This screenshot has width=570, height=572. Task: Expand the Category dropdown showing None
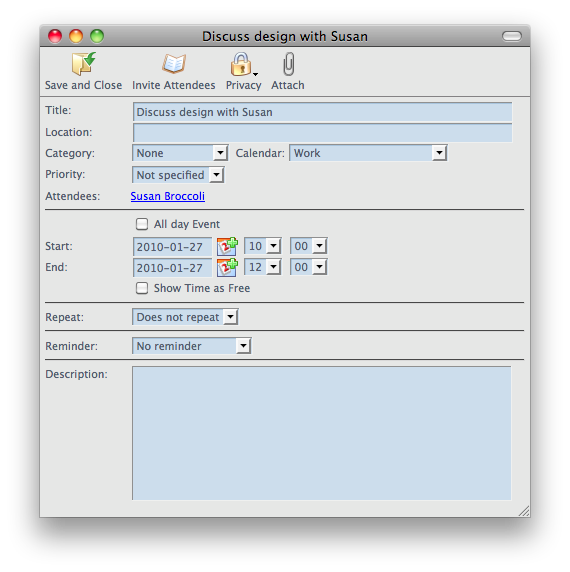[180, 153]
